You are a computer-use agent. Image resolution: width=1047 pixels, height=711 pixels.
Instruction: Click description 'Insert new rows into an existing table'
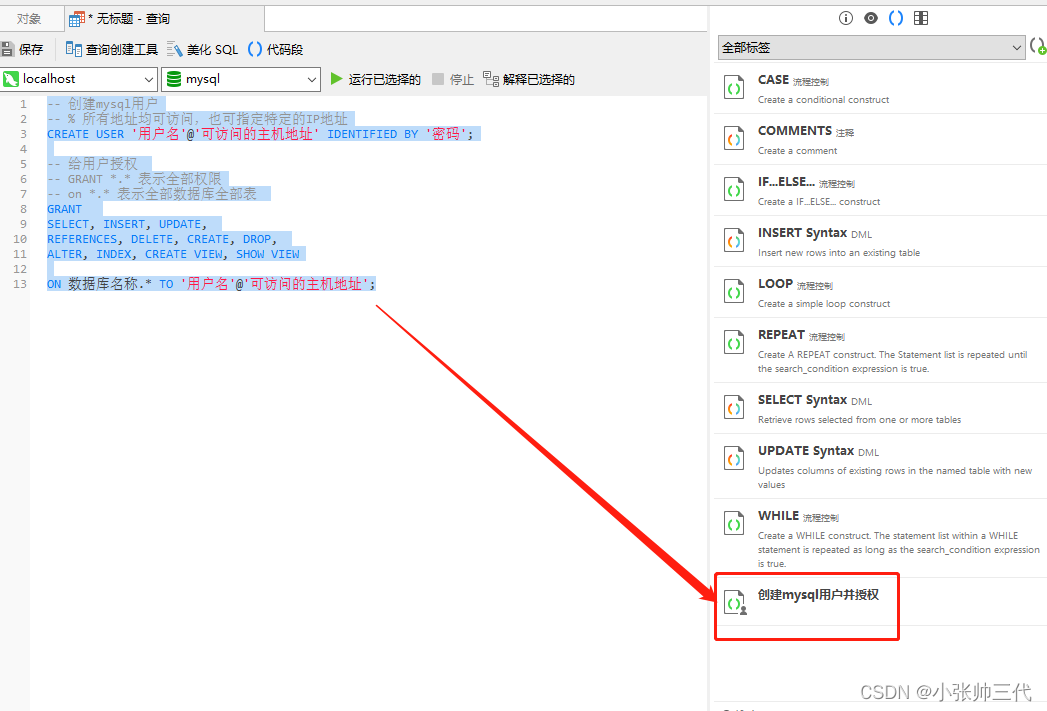click(839, 252)
